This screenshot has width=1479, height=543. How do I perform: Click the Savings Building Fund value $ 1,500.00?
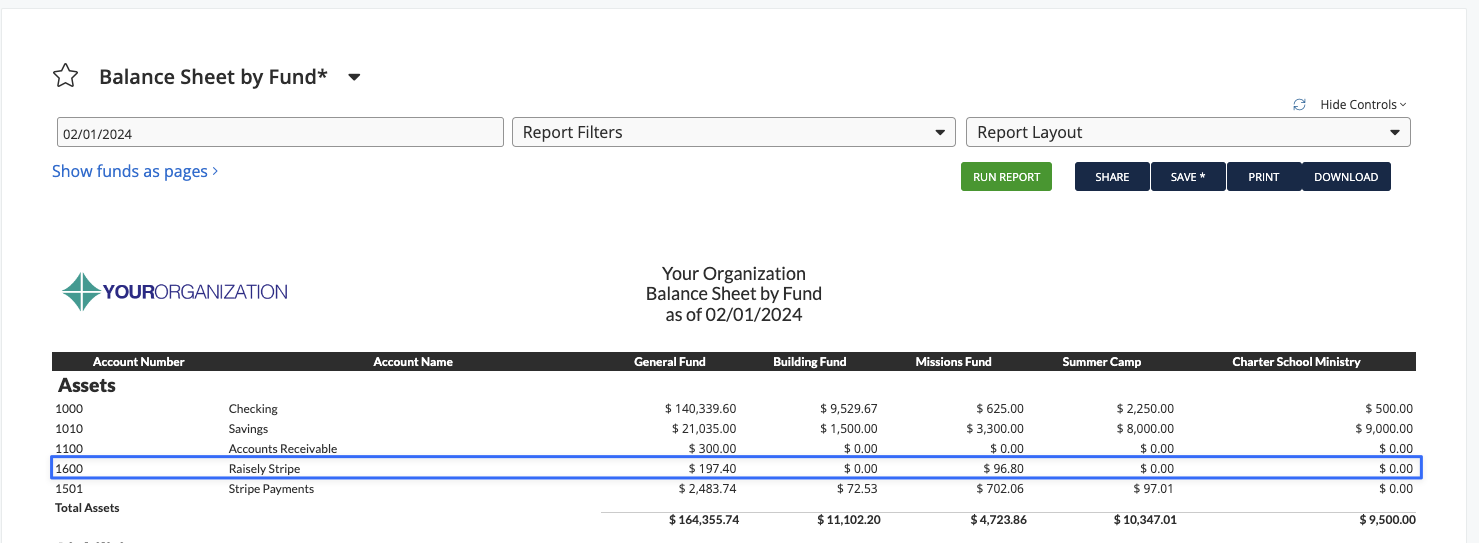[847, 429]
